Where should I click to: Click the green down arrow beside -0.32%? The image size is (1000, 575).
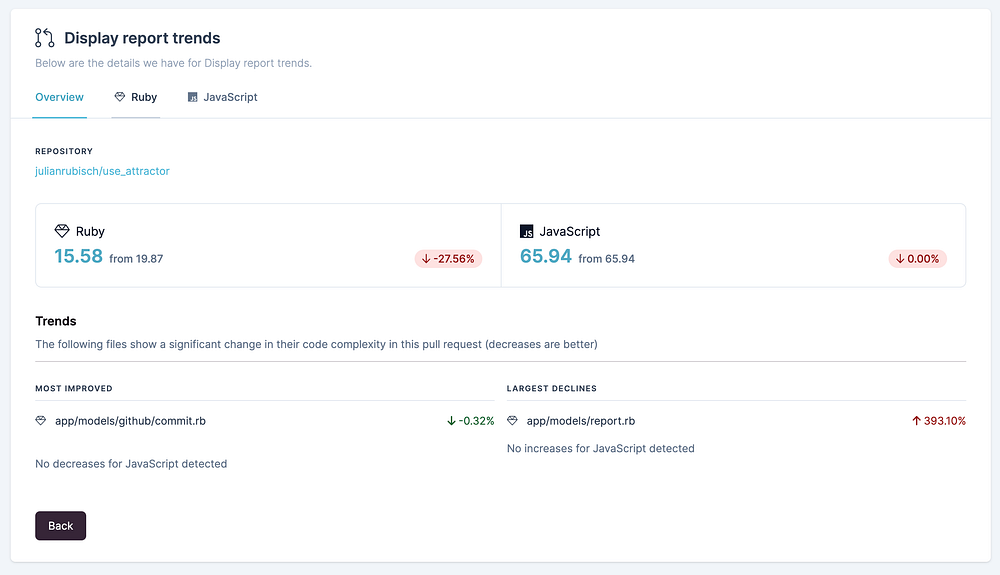click(452, 421)
